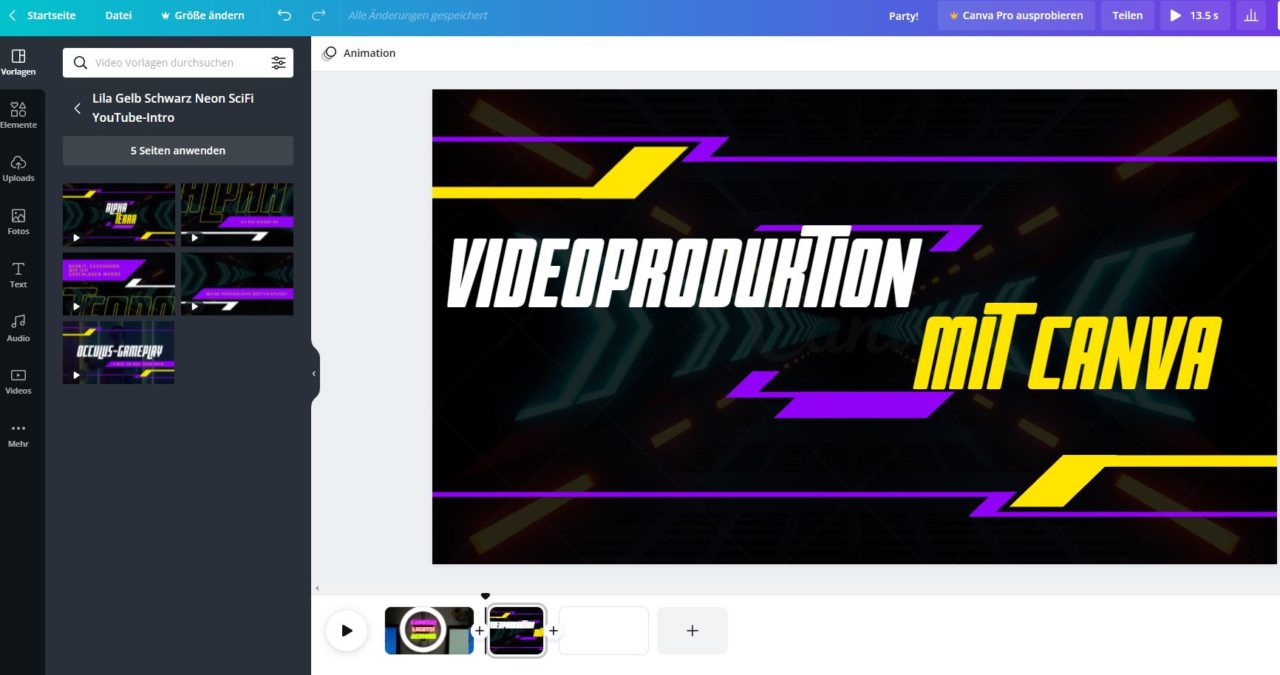Add page after the second timeline page
The width and height of the screenshot is (1280, 675).
click(553, 631)
